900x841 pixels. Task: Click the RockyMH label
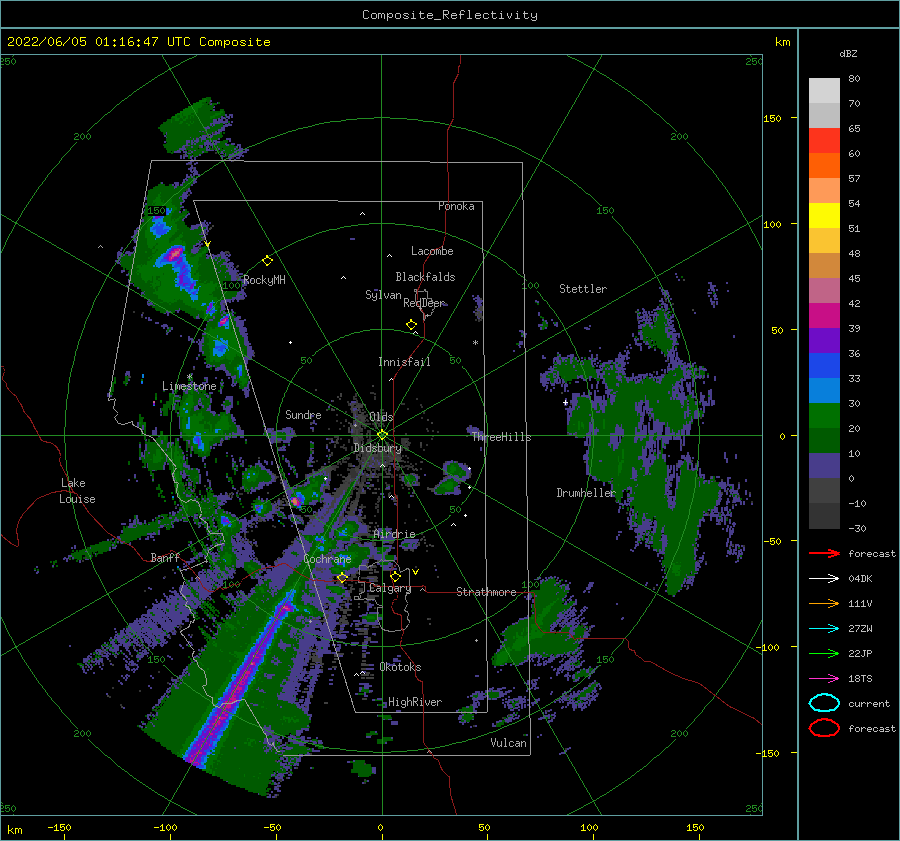[x=264, y=280]
